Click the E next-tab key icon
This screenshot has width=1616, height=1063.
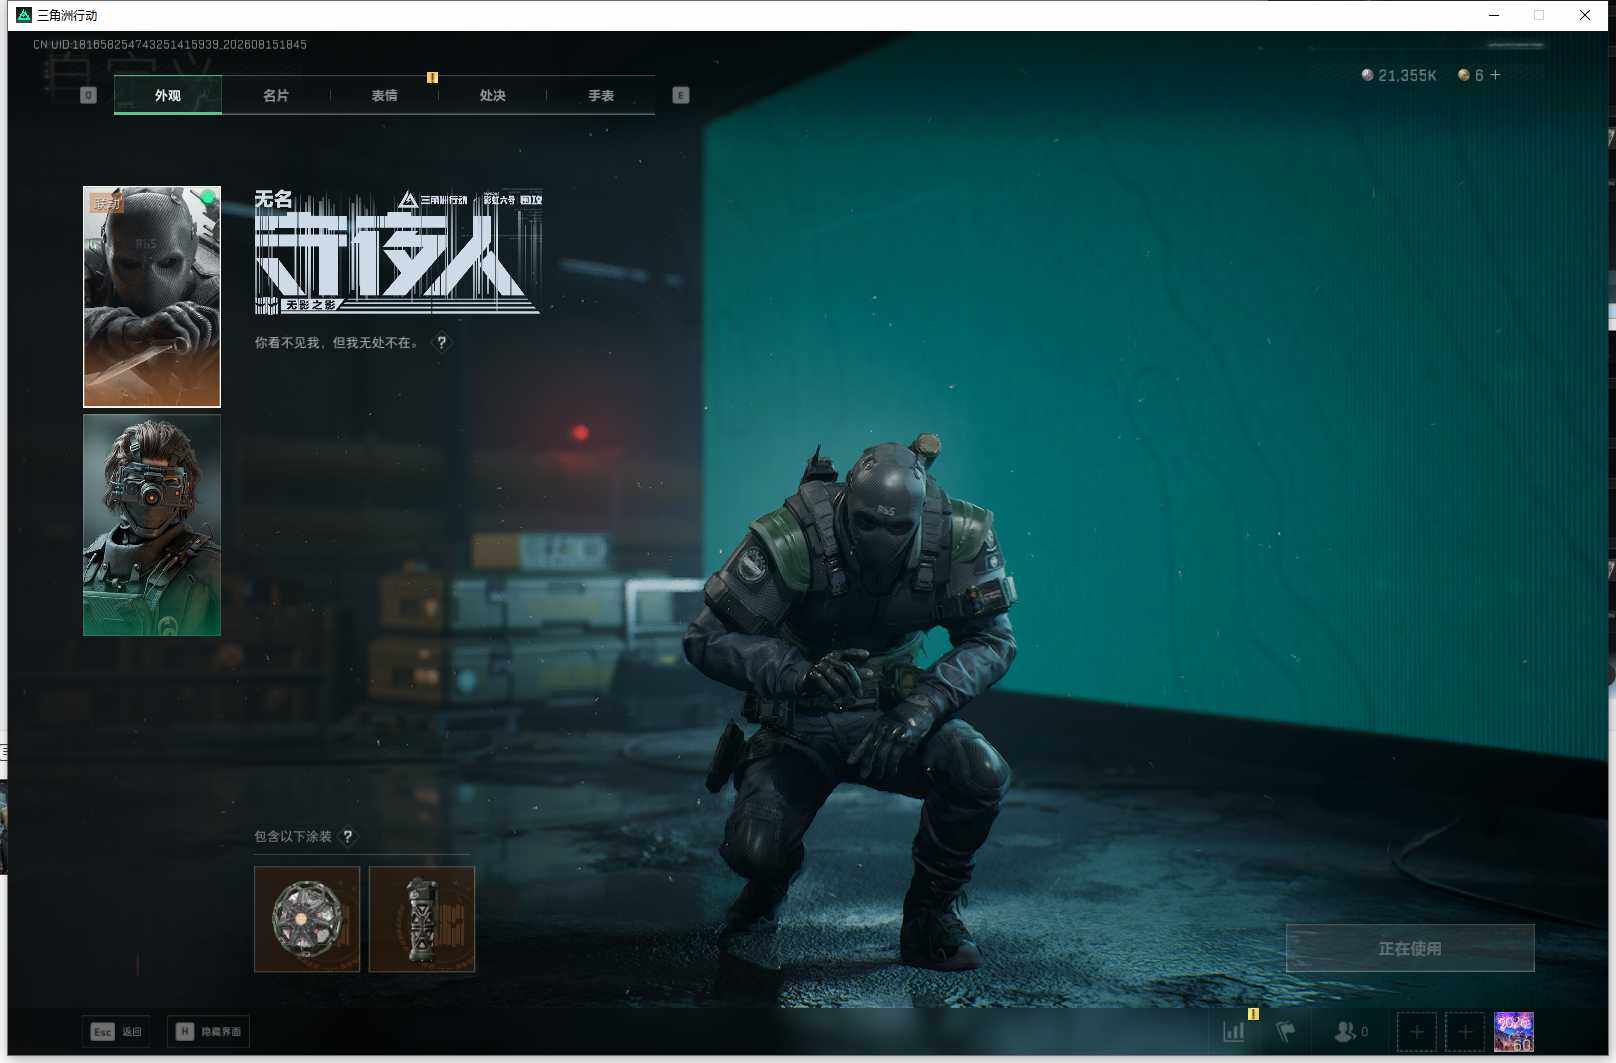click(681, 95)
